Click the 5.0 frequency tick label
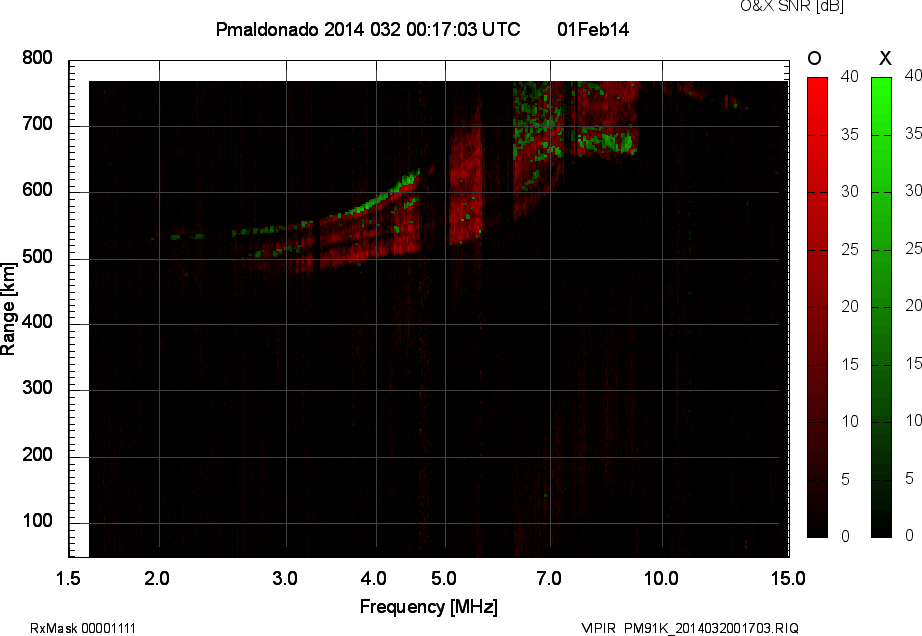Screen dimensions: 922x636 [x=444, y=578]
